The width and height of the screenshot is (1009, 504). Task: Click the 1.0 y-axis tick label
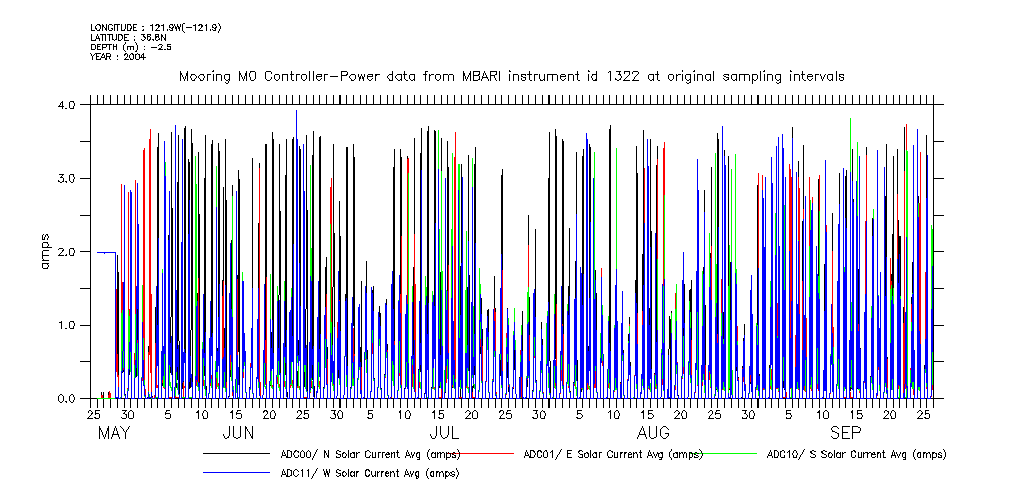[x=68, y=325]
